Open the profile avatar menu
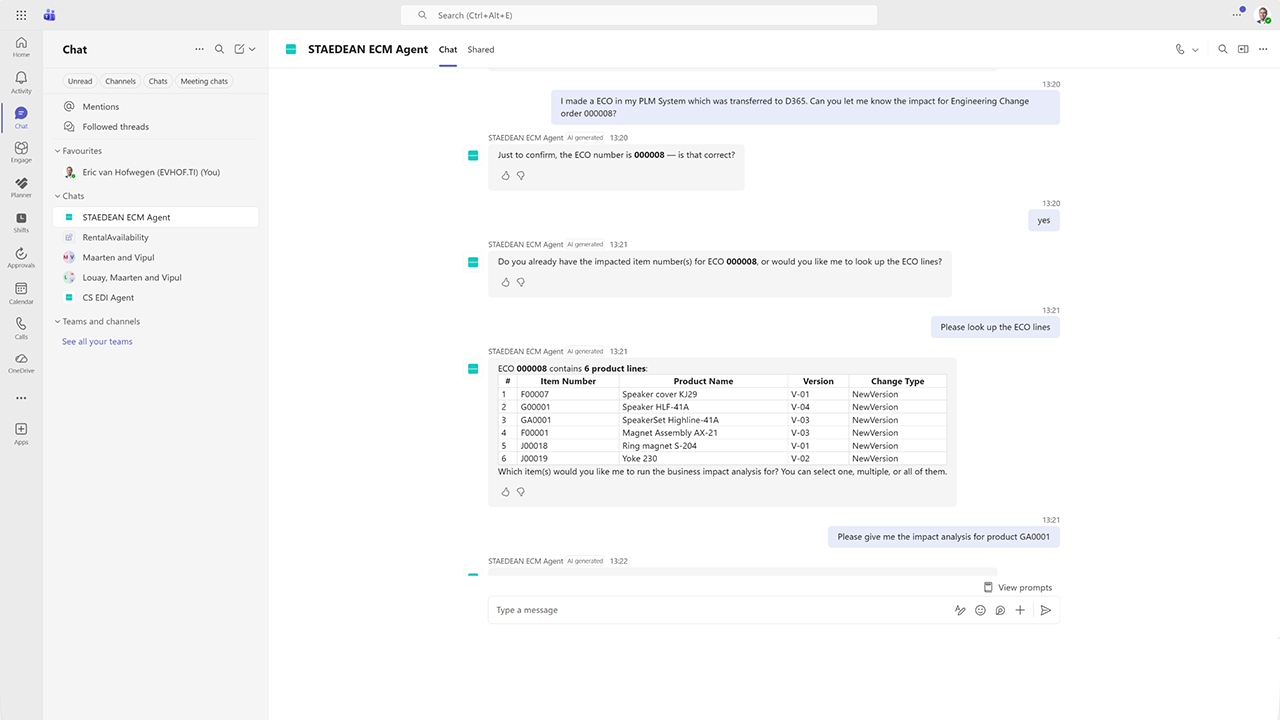Image resolution: width=1280 pixels, height=720 pixels. (1263, 15)
